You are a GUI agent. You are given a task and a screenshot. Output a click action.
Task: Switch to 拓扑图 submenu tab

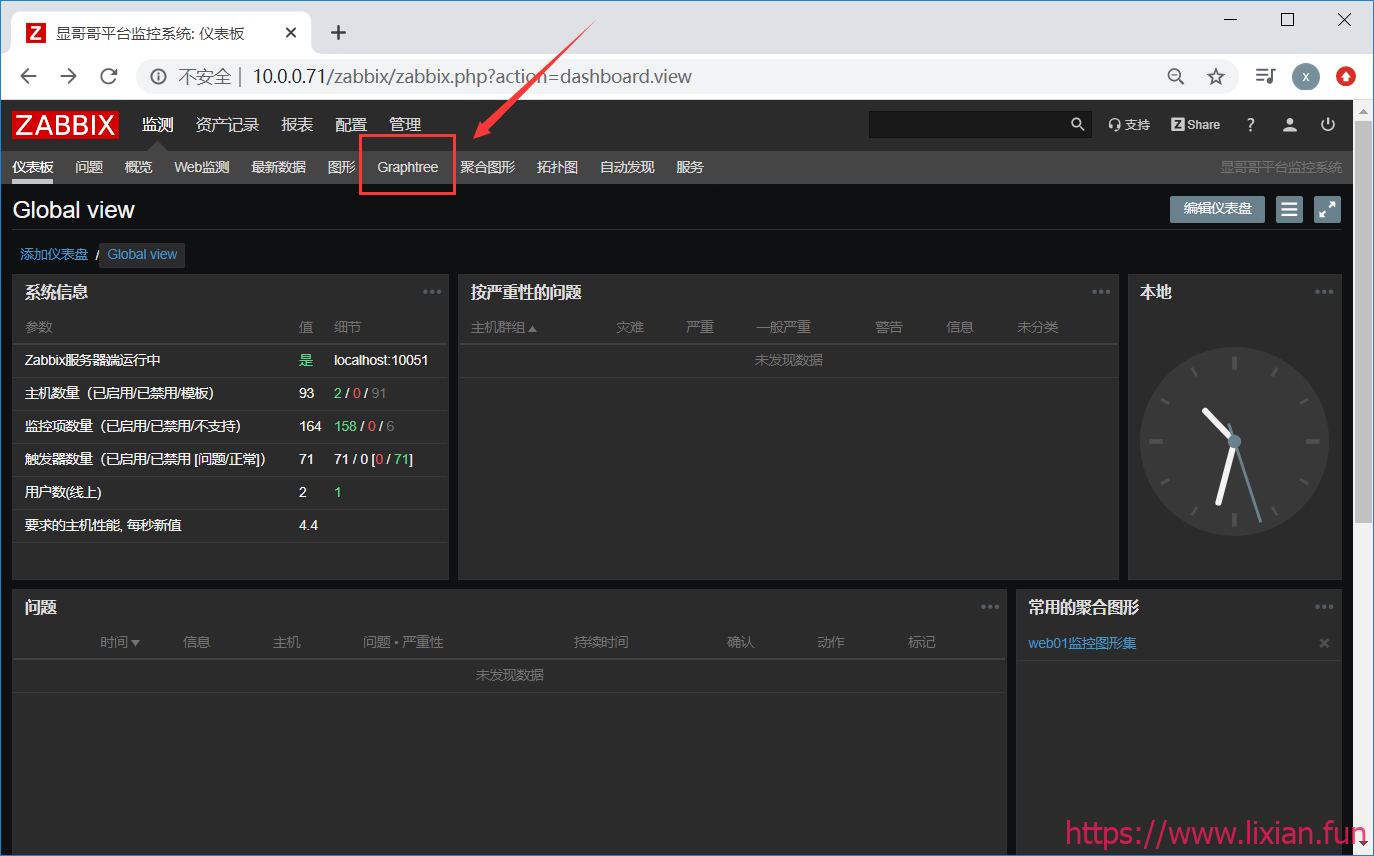tap(557, 167)
